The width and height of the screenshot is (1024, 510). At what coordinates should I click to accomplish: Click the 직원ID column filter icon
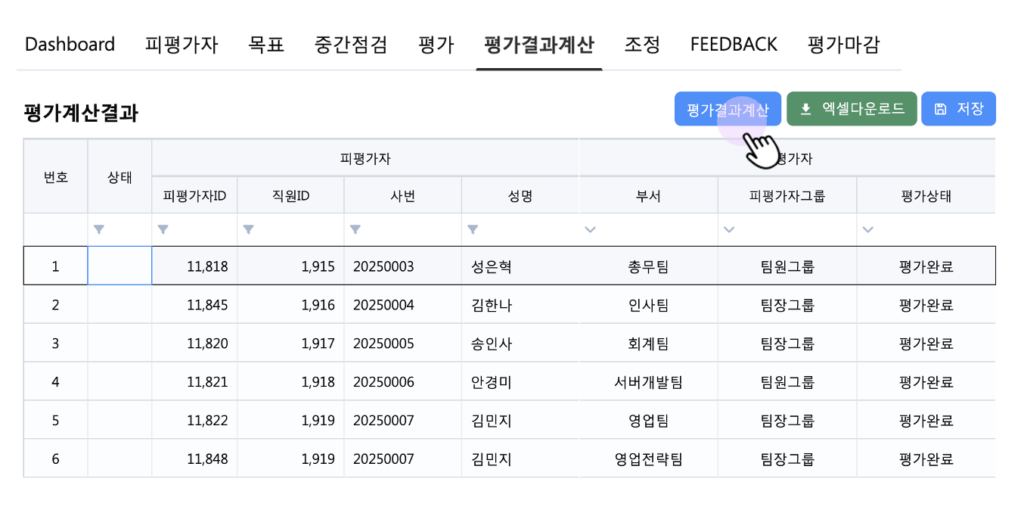[x=248, y=229]
